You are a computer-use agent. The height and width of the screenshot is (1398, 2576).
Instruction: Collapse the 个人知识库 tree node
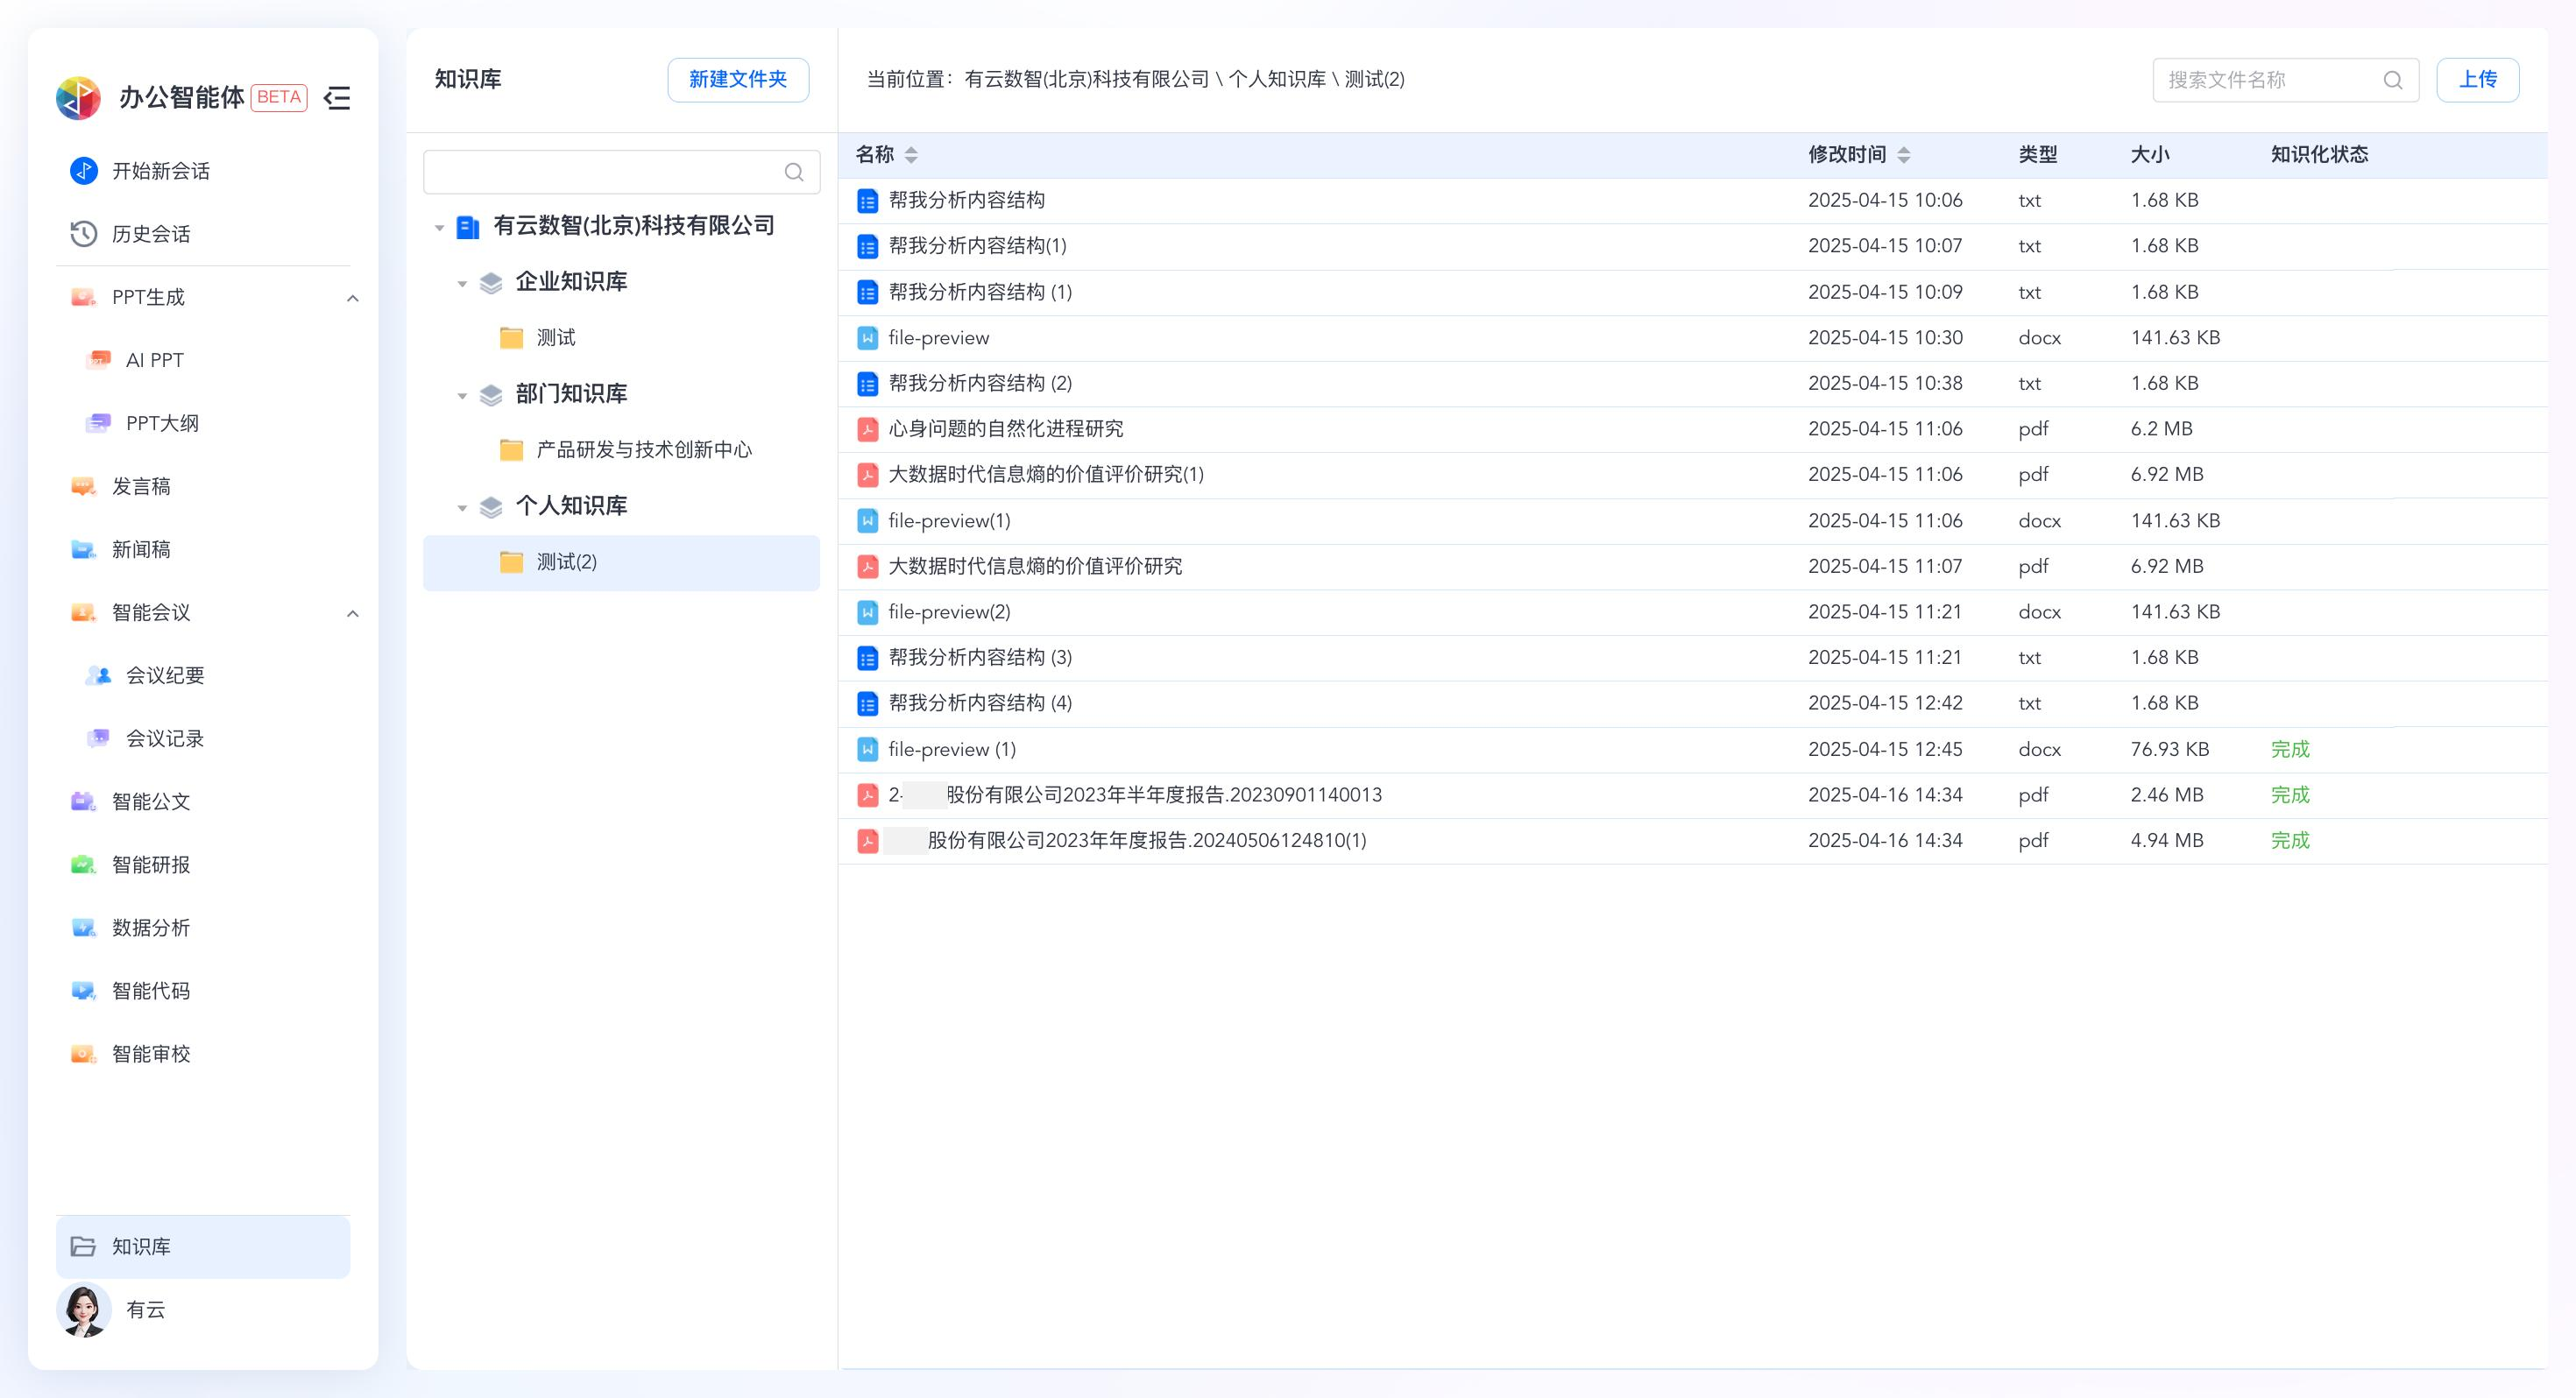(462, 508)
